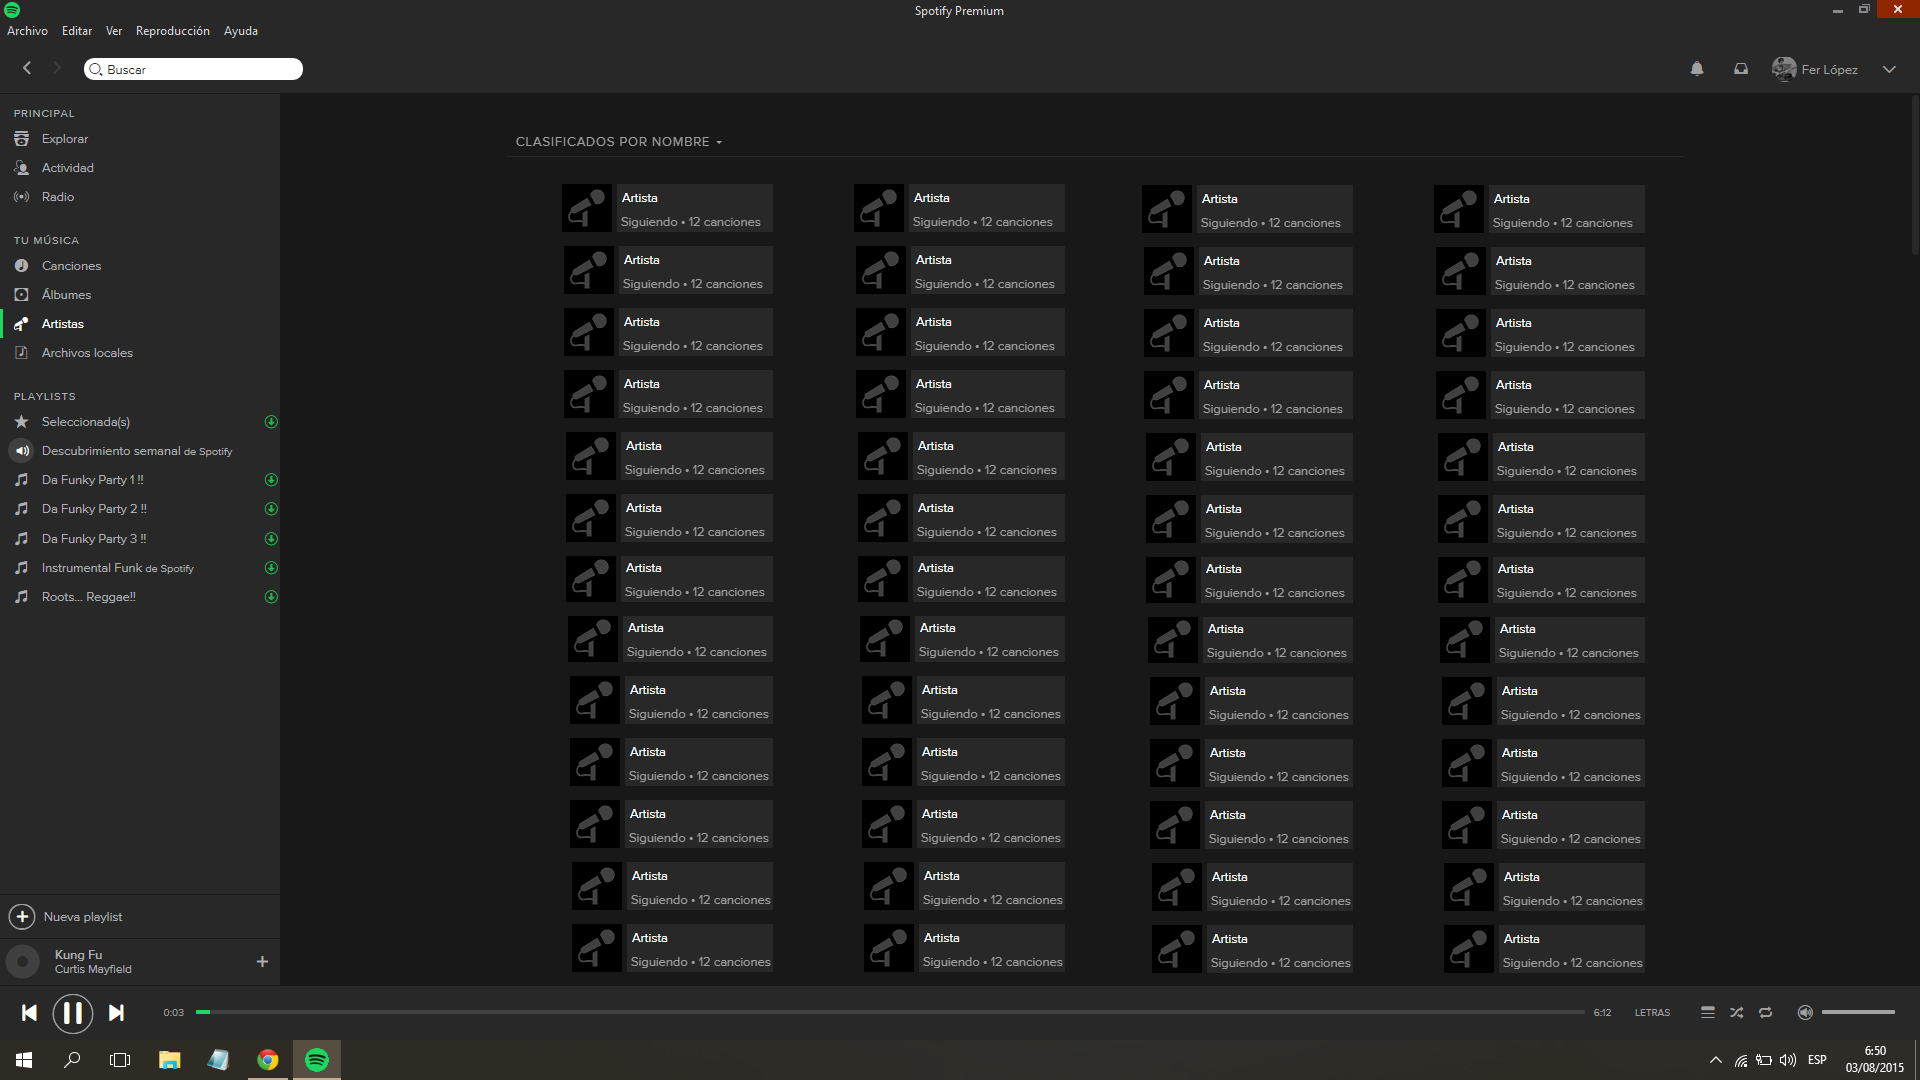The image size is (1920, 1080).
Task: Click the Buscar search field
Action: pyautogui.click(x=193, y=69)
